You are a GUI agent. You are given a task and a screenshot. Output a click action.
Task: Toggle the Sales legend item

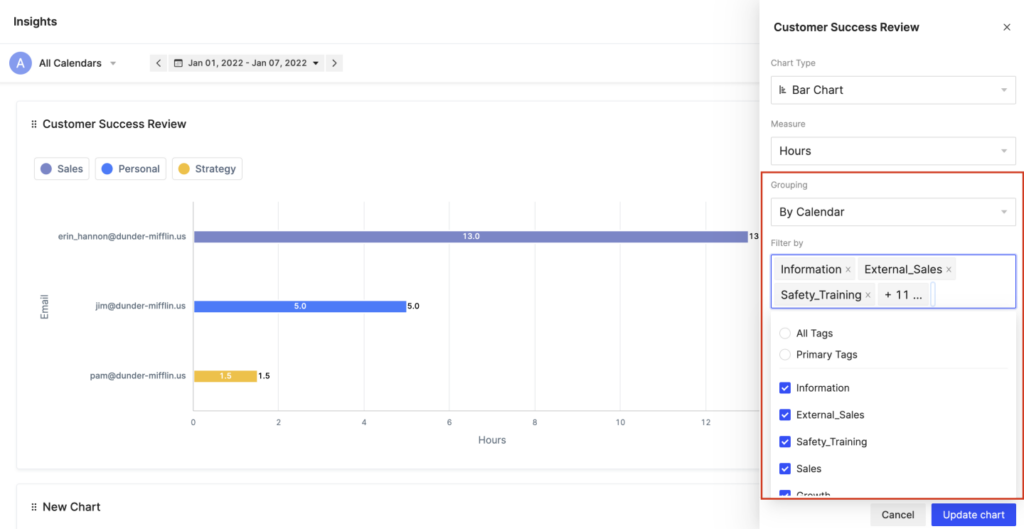(x=61, y=168)
